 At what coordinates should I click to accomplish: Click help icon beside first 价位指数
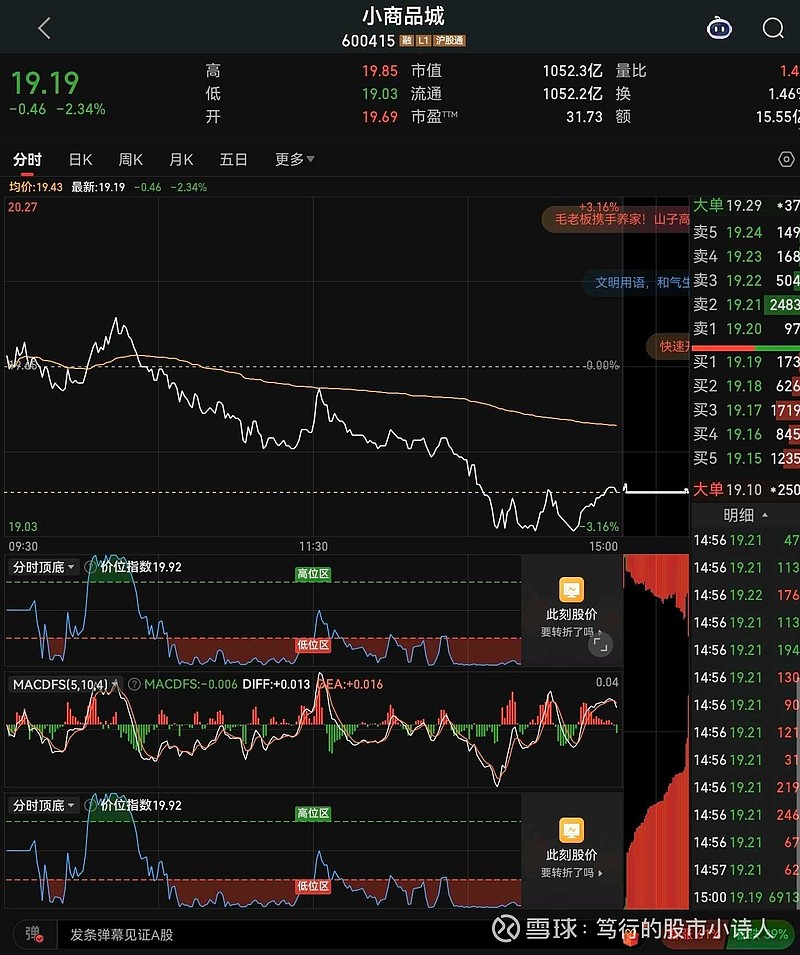pos(91,567)
